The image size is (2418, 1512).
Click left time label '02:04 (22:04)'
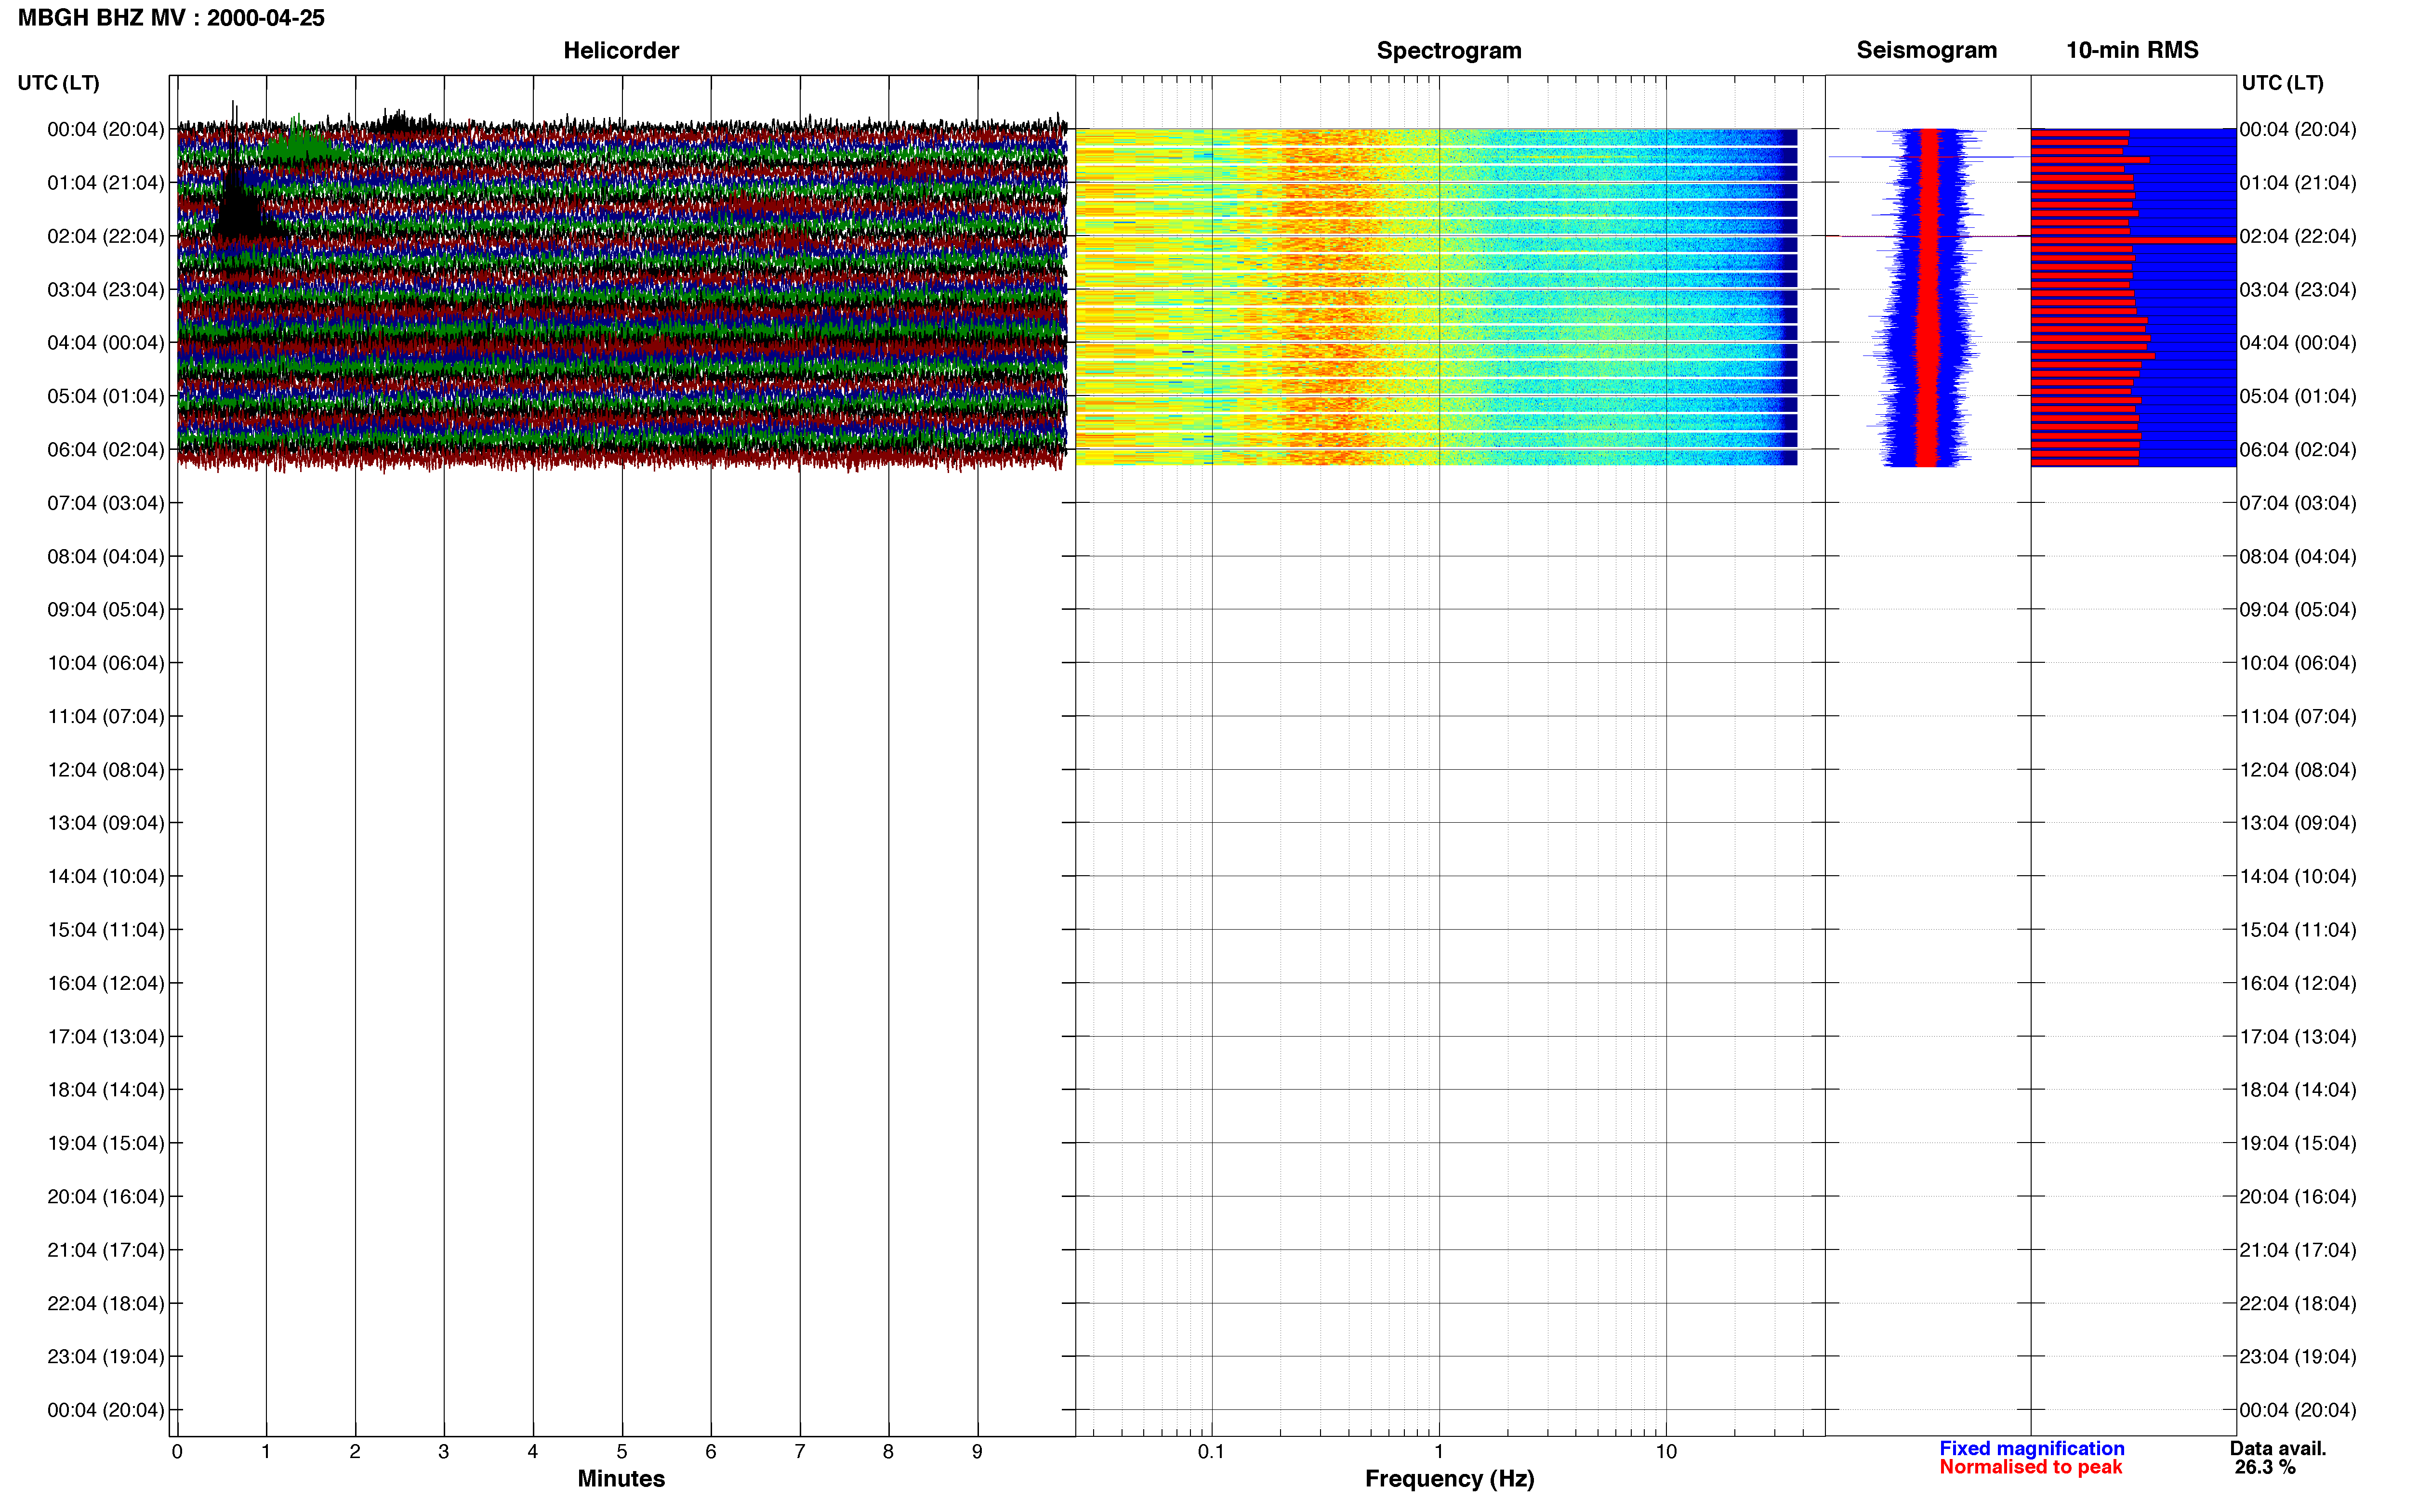(105, 236)
